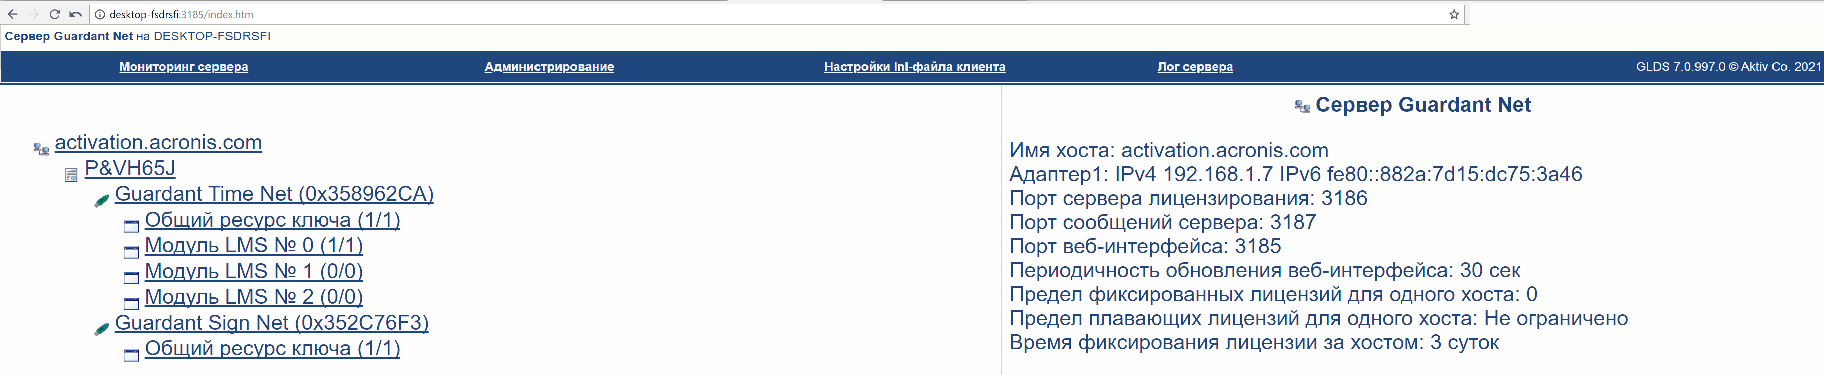Open Настройки ini-файла клиента page
The image size is (1824, 375).
[x=914, y=67]
